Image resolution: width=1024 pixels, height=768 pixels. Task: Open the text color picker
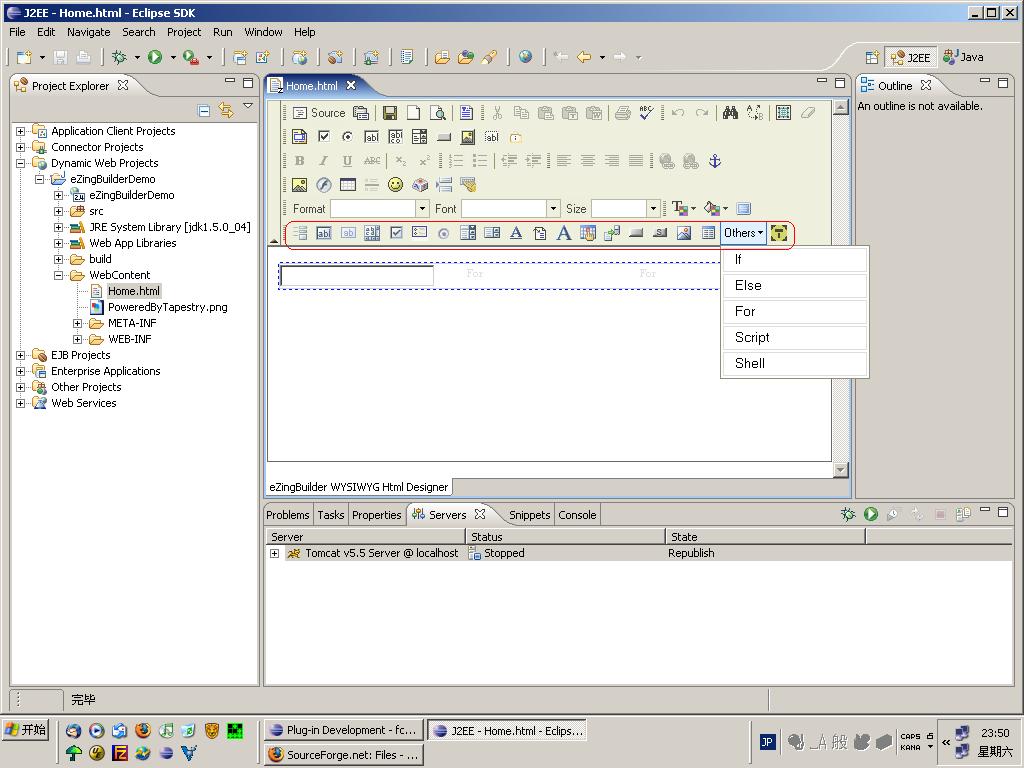(681, 209)
